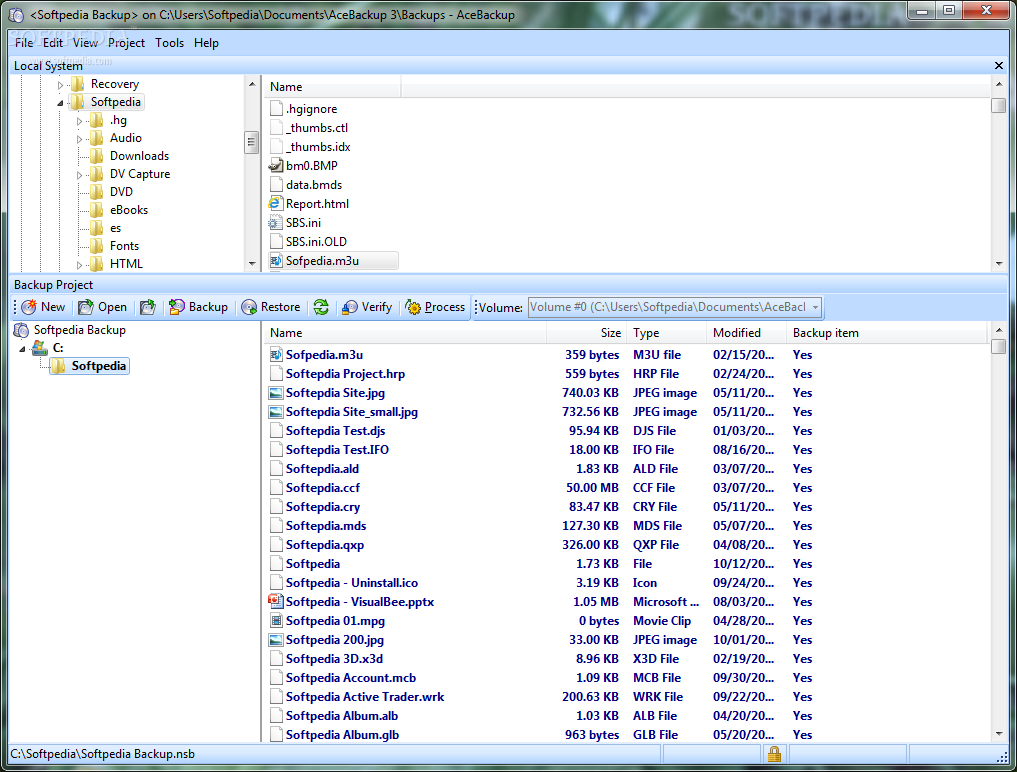Viewport: 1017px width, 772px height.
Task: Collapse the C: drive node in backup project
Action: [23, 349]
